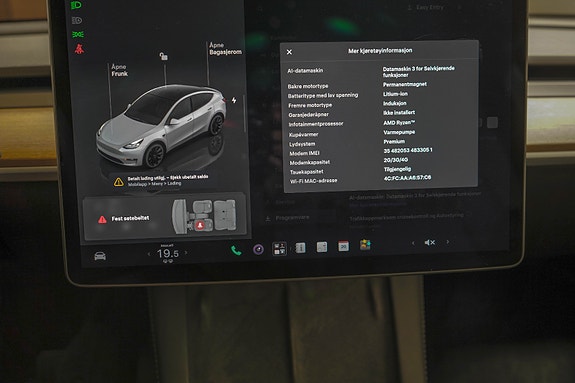
Task: Tap the muted volume speaker icon
Action: [x=429, y=242]
